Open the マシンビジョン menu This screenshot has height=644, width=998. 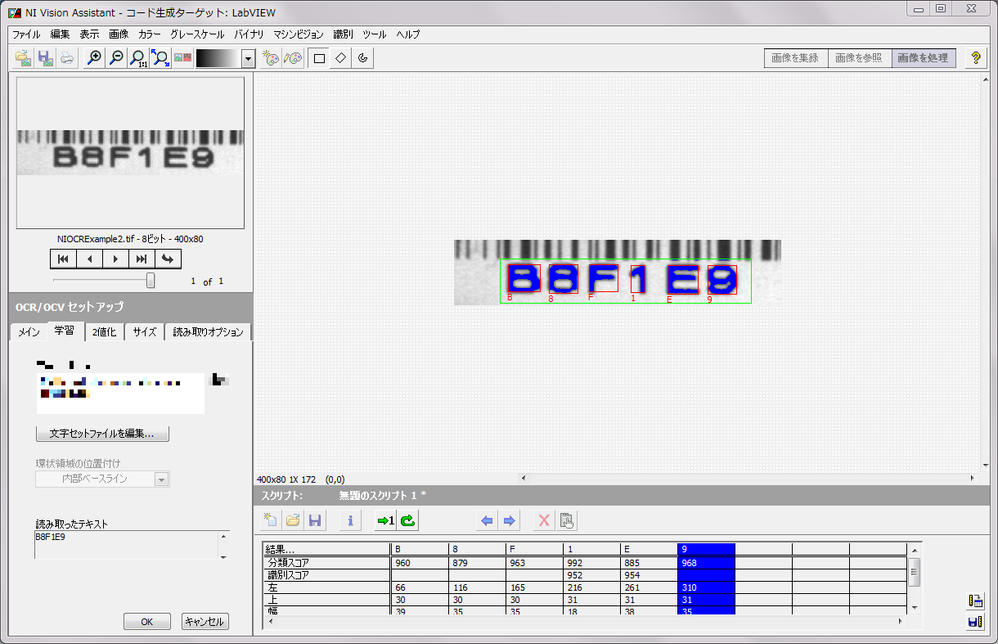(x=299, y=34)
